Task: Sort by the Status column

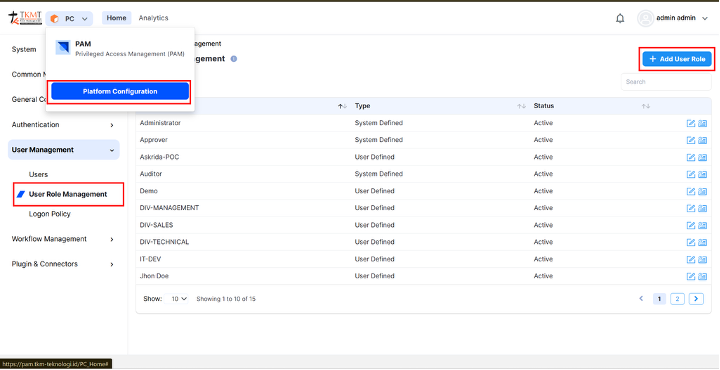Action: click(x=646, y=106)
